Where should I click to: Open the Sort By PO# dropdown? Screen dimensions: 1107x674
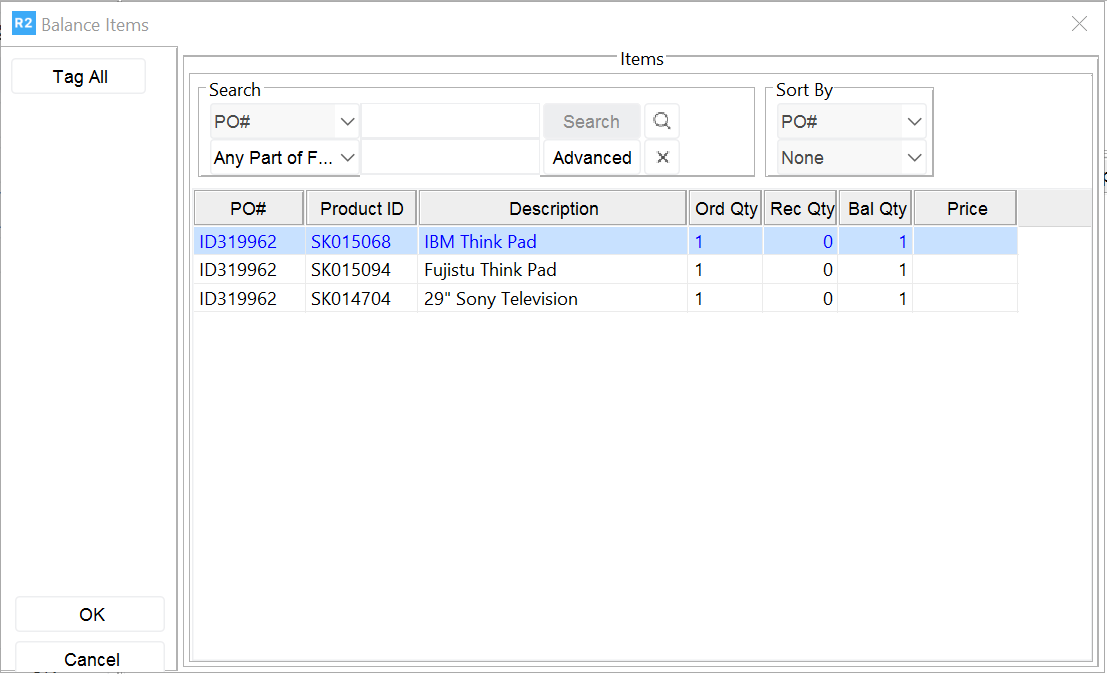(913, 122)
